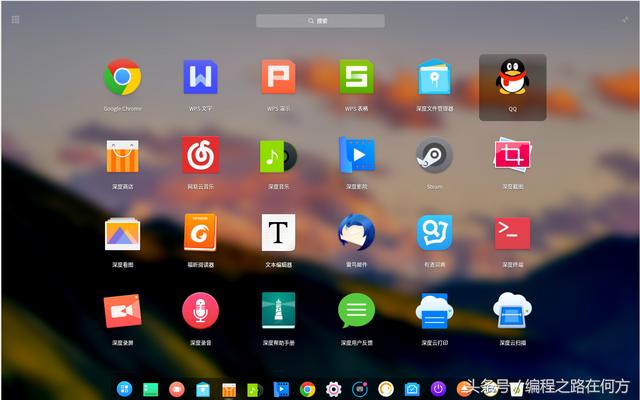Open 有道词典 Youdao dictionary
This screenshot has height=400, width=640.
click(434, 232)
